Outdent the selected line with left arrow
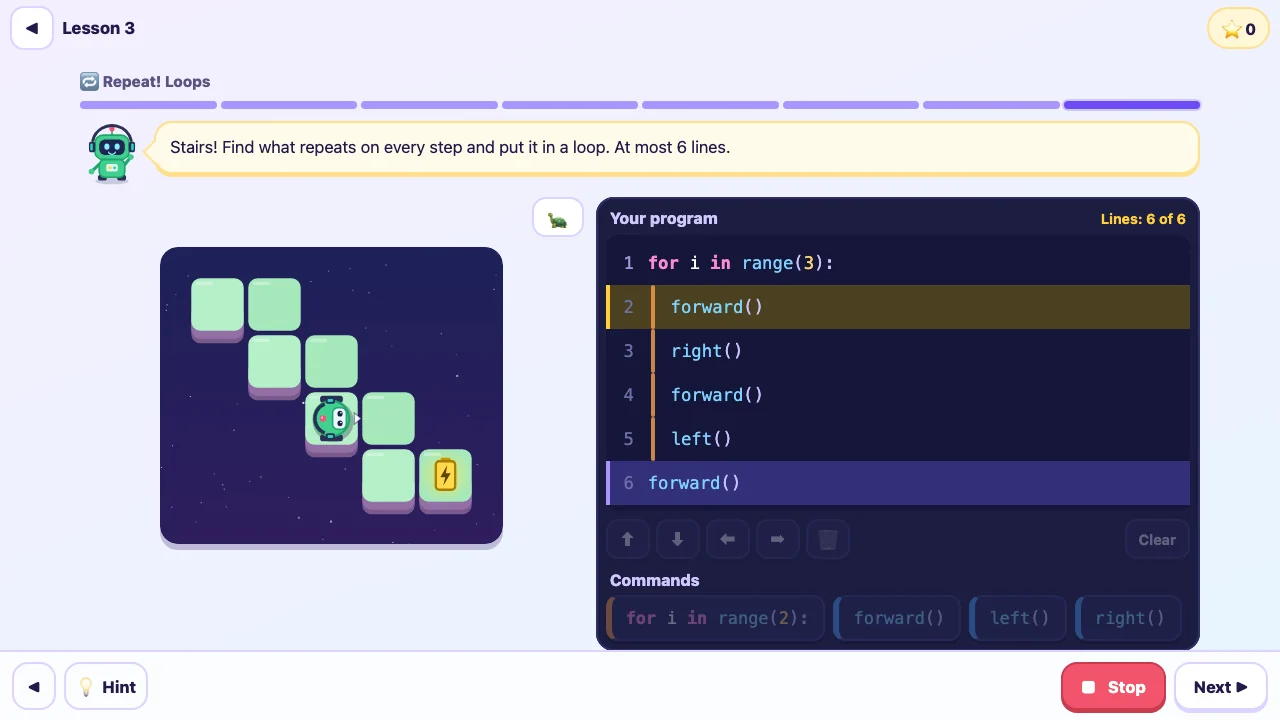The height and width of the screenshot is (720, 1280). pyautogui.click(x=728, y=540)
